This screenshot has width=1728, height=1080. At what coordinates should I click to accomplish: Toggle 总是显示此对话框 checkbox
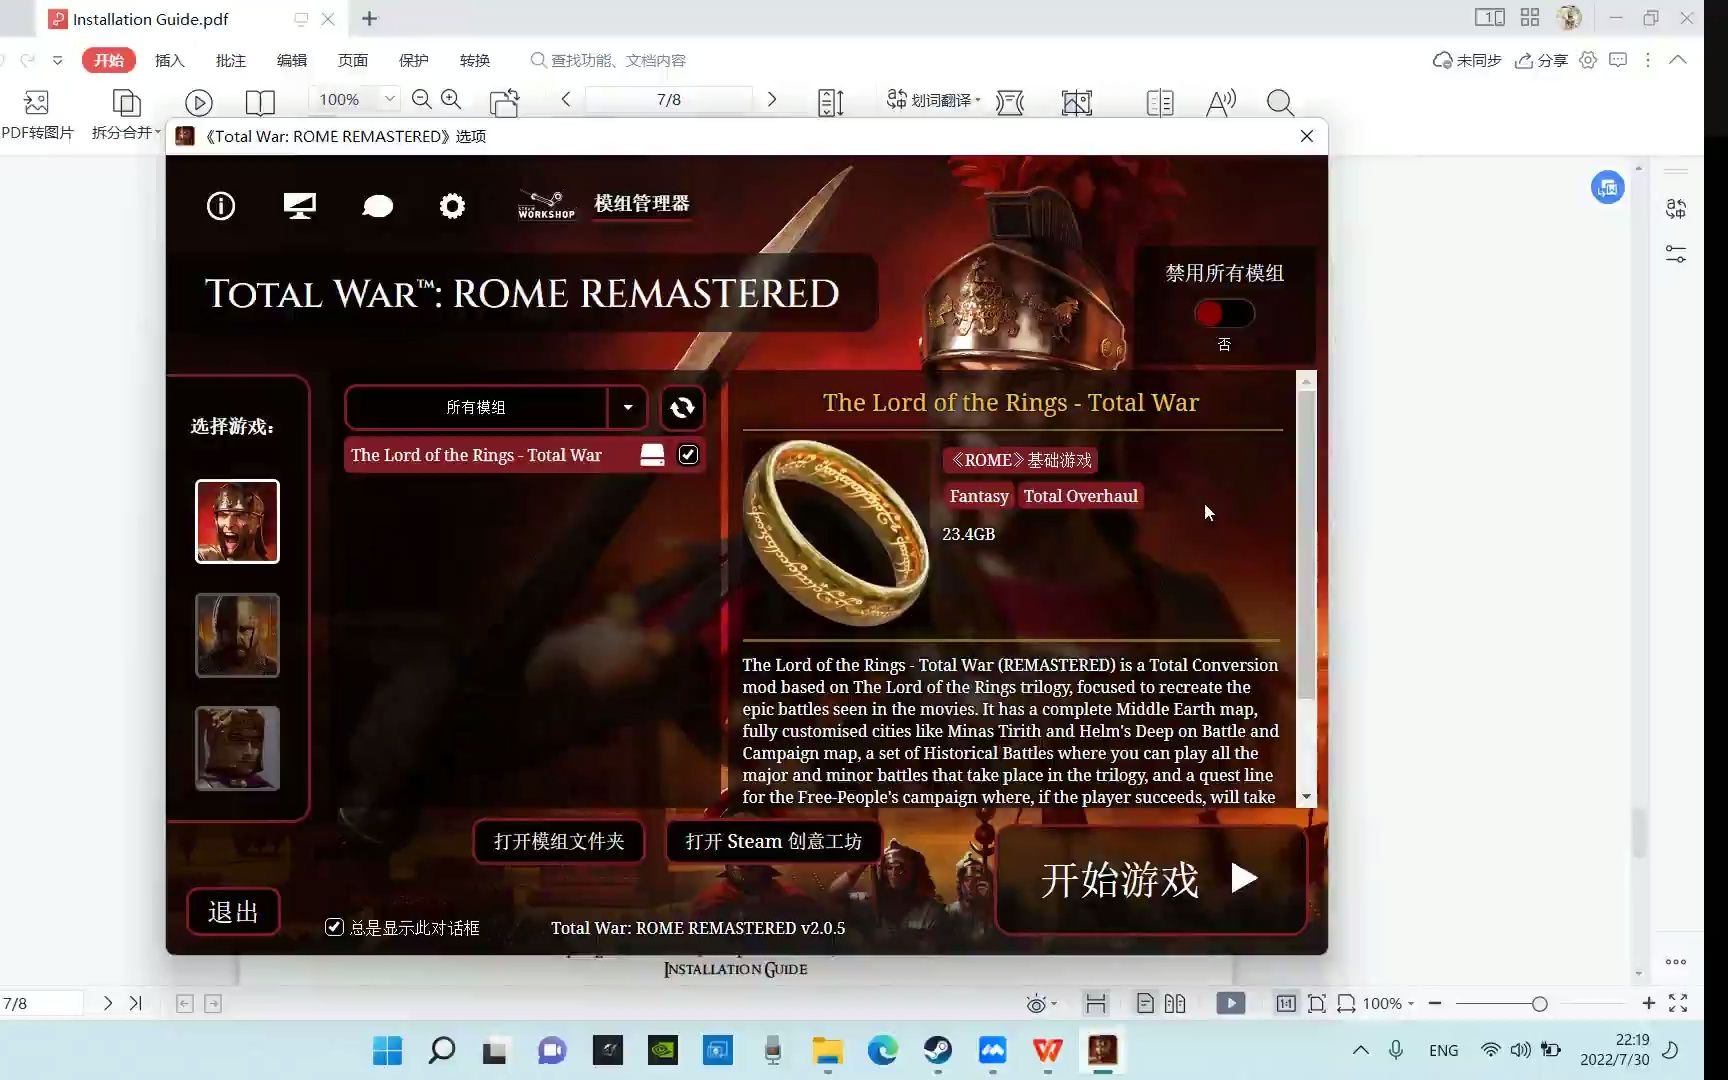(x=335, y=927)
